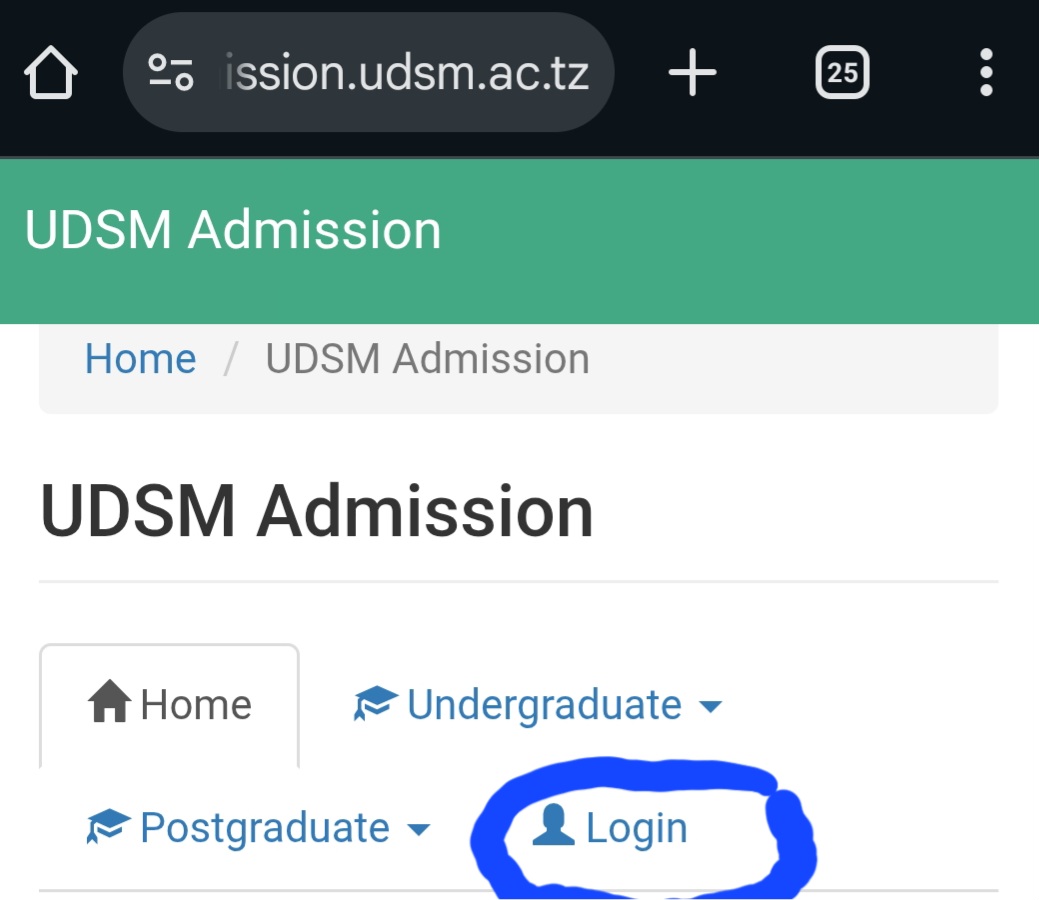This screenshot has width=1039, height=900.
Task: Tap the UDSM Admission breadcrumb text
Action: pyautogui.click(x=425, y=358)
